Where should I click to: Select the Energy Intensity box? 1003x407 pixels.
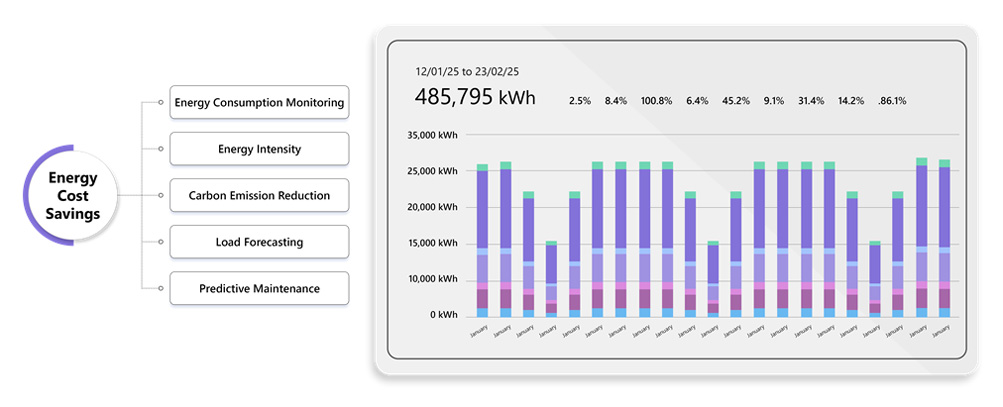point(259,149)
